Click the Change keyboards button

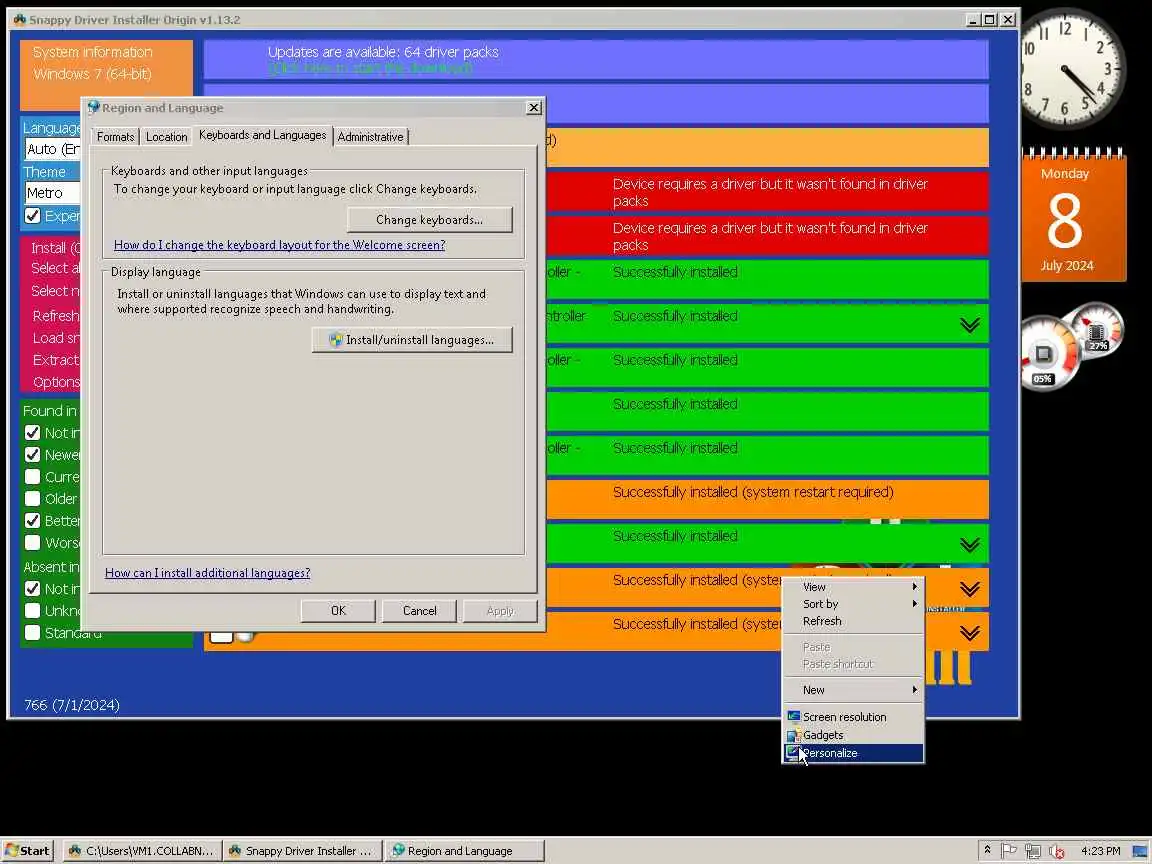[x=430, y=220]
